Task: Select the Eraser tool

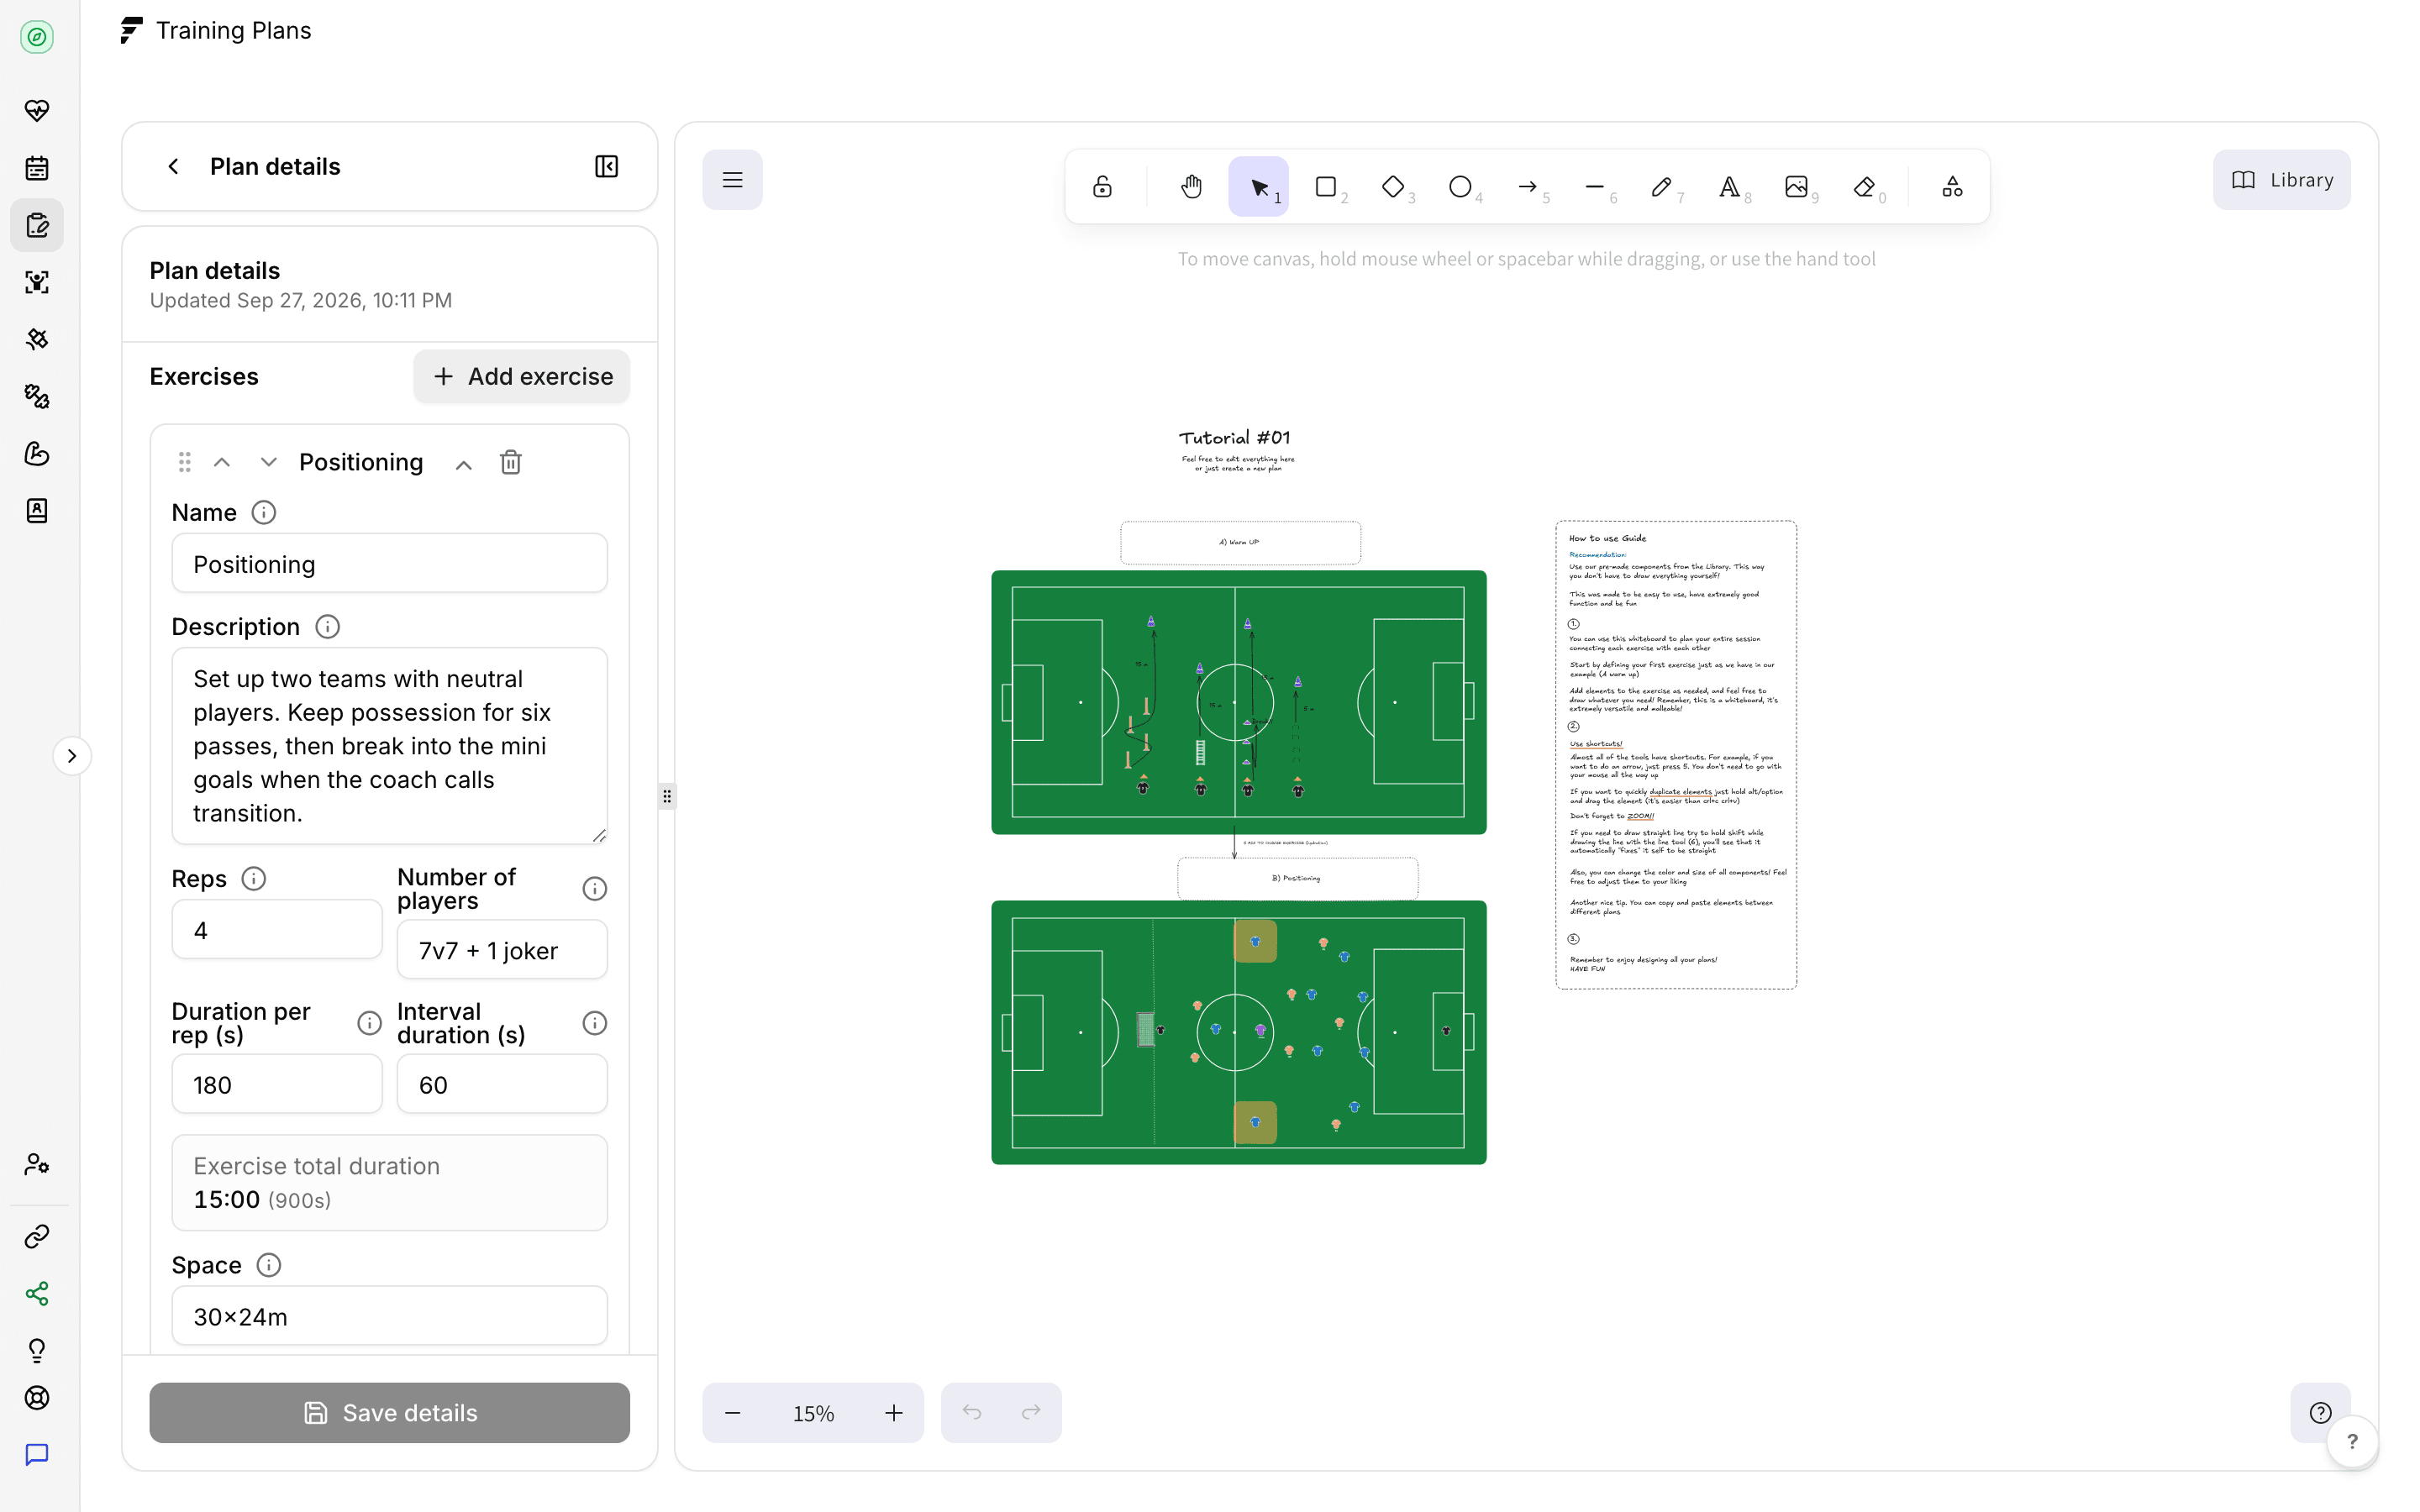Action: 1864,187
